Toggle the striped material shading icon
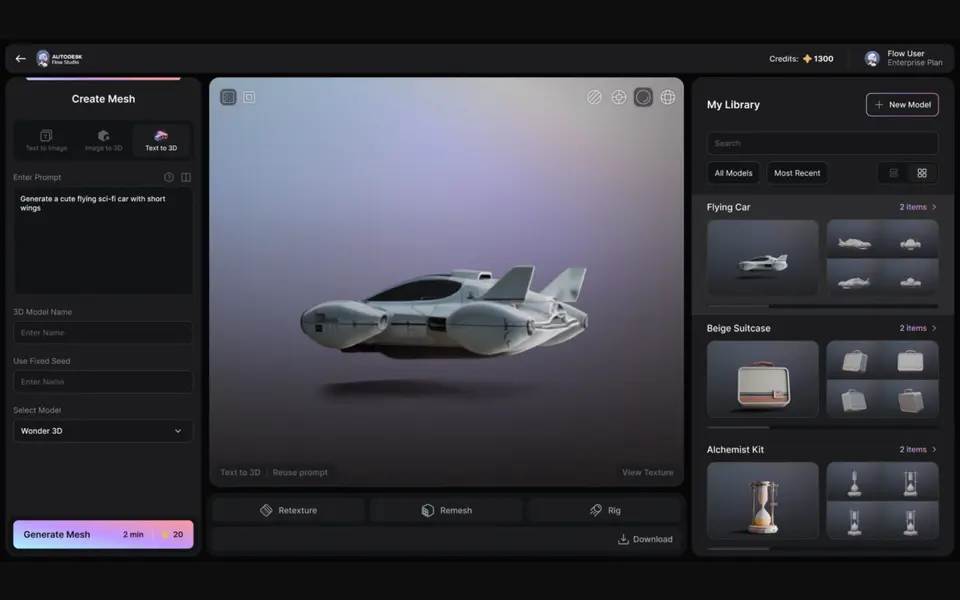 (594, 97)
